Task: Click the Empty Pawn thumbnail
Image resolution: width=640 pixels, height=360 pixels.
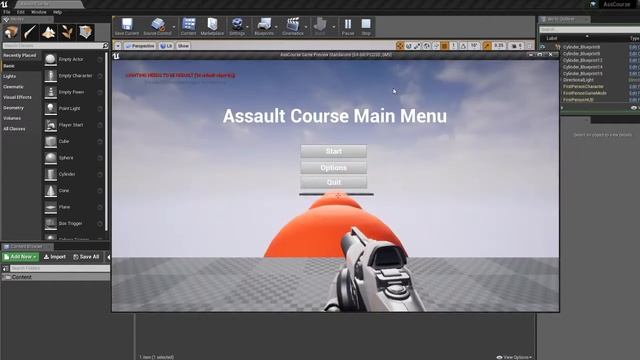Action: point(51,92)
